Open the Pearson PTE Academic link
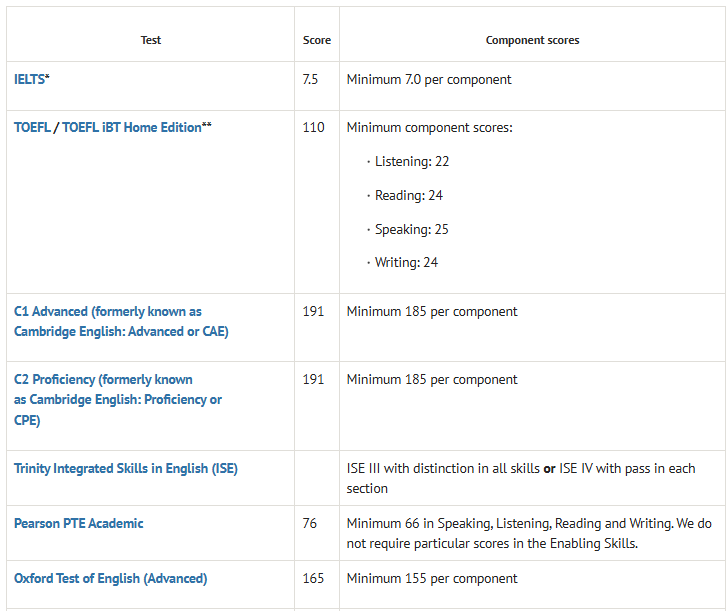This screenshot has width=728, height=611. click(x=79, y=523)
